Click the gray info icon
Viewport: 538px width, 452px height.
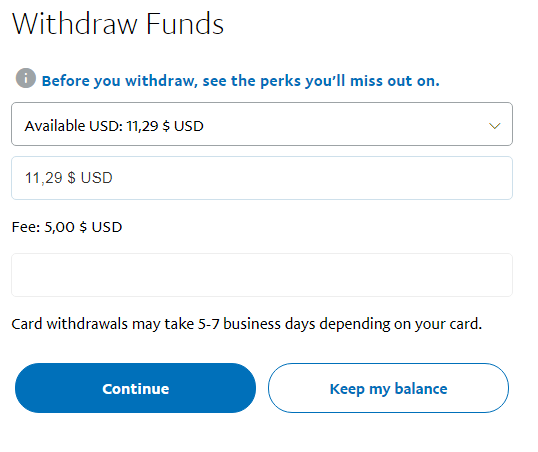(x=26, y=78)
